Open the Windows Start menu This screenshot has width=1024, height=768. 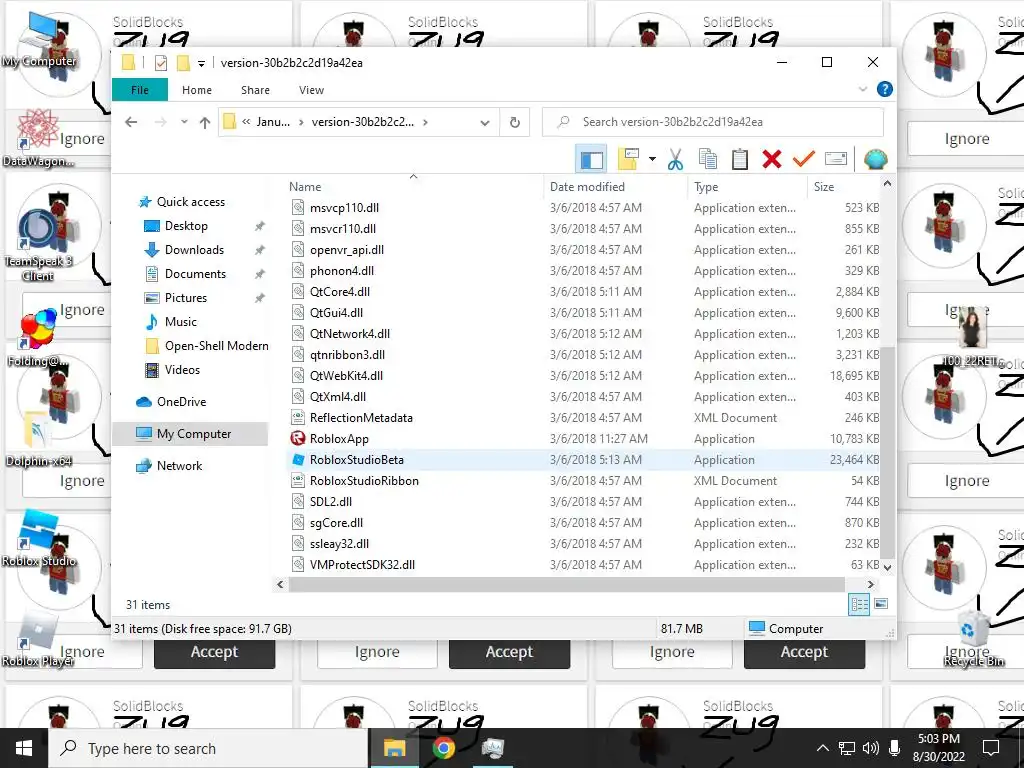(x=24, y=748)
